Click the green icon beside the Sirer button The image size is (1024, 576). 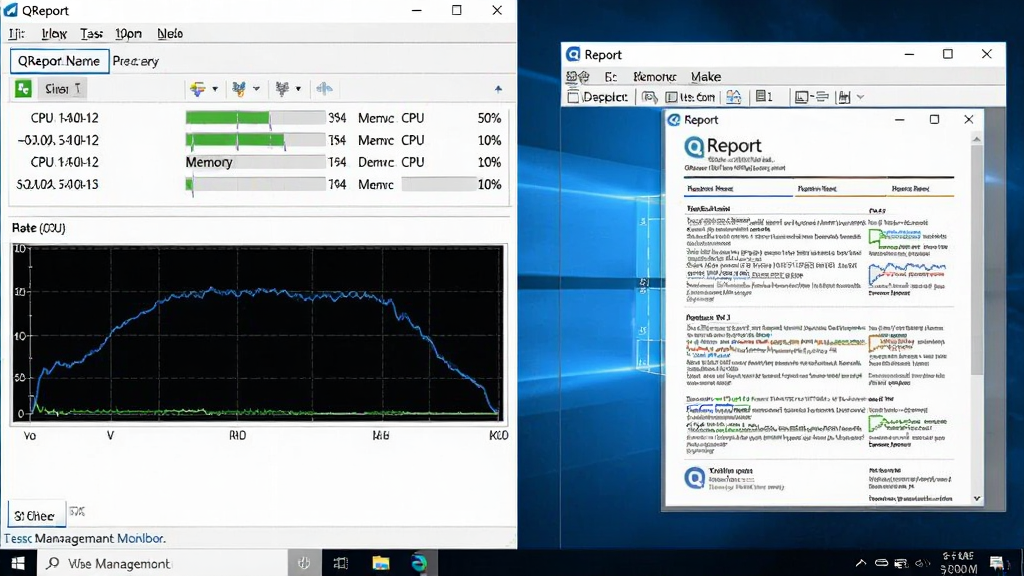[x=24, y=88]
